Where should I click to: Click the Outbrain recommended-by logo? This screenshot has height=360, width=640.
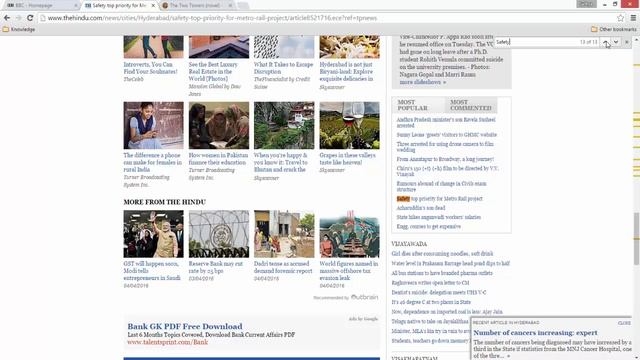pyautogui.click(x=364, y=297)
